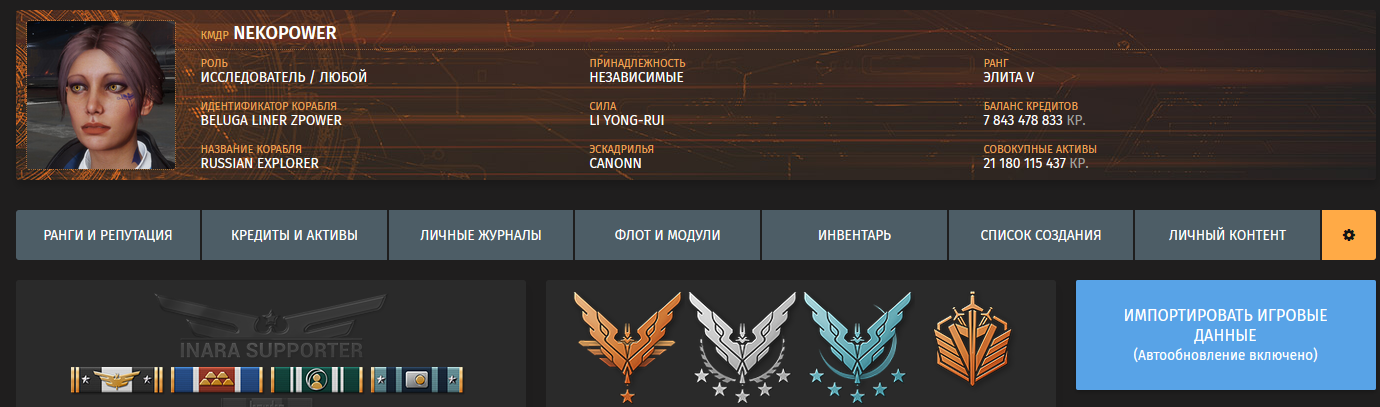Select the Инвентарь tab
This screenshot has height=407, width=1380.
click(x=854, y=235)
